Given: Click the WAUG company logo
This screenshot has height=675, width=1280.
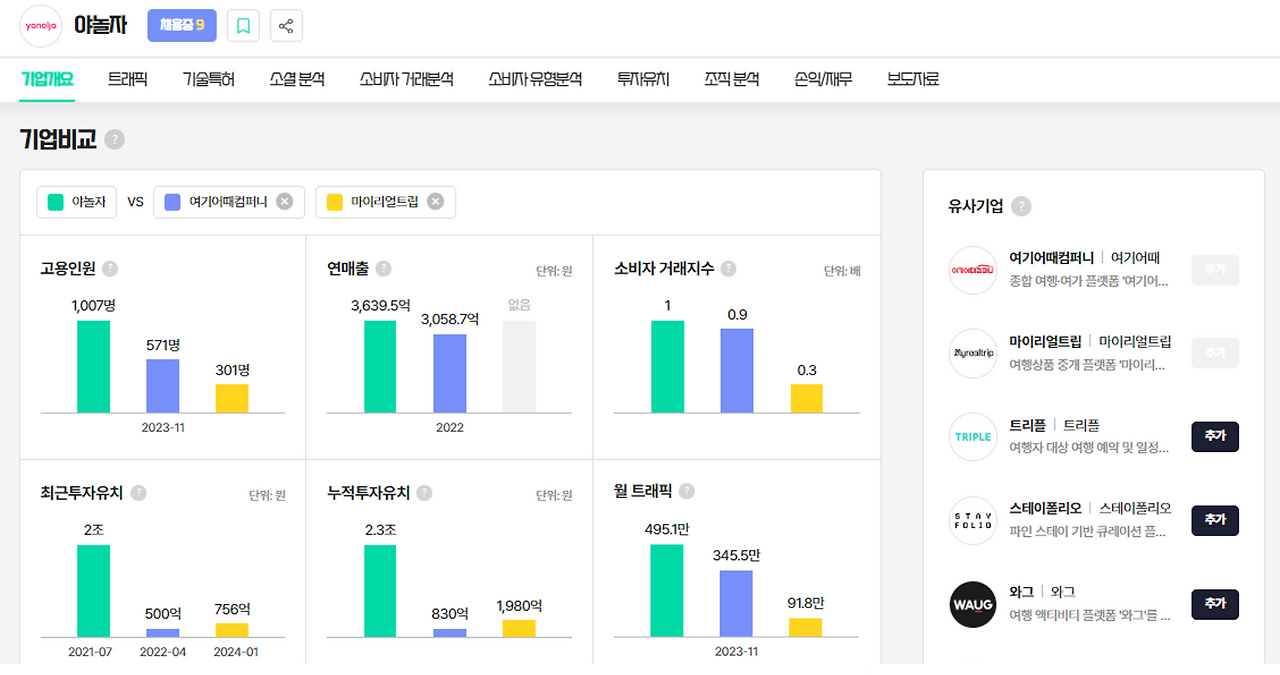Looking at the screenshot, I should [972, 604].
